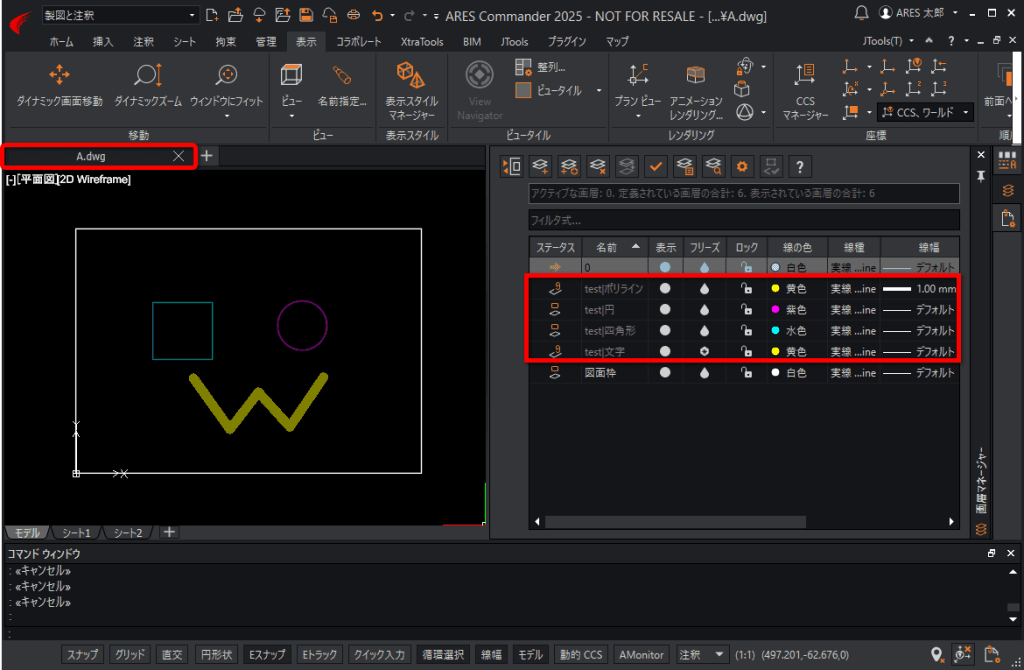Image resolution: width=1024 pixels, height=670 pixels.
Task: Click the orange checkmark activate layer icon
Action: [656, 166]
